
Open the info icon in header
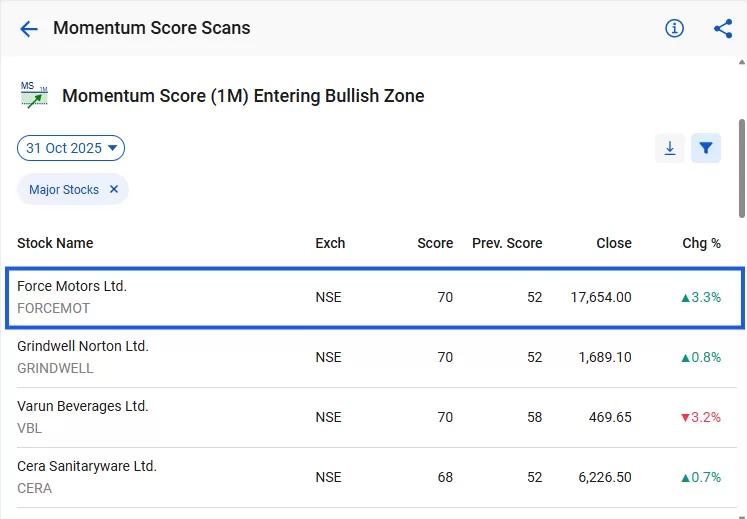point(674,28)
